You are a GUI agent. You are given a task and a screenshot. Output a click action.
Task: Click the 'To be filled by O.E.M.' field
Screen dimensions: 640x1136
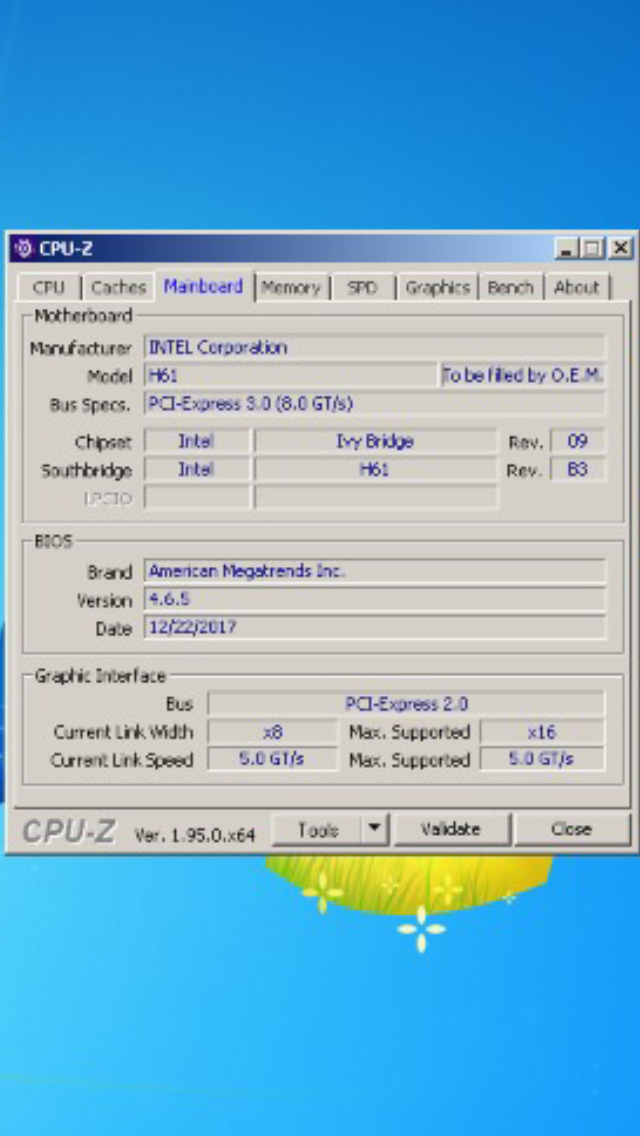pos(523,376)
